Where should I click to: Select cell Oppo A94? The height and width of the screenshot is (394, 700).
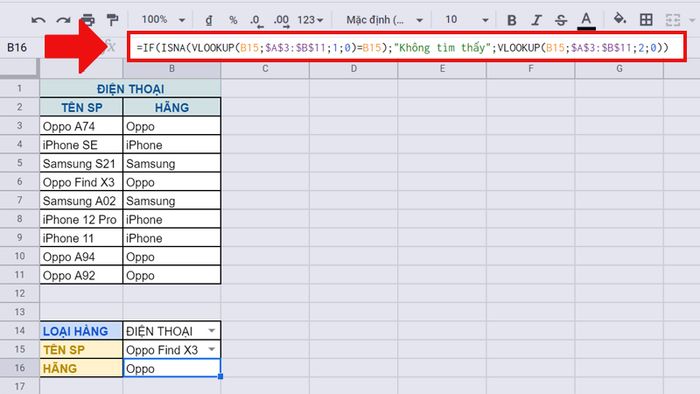(81, 257)
